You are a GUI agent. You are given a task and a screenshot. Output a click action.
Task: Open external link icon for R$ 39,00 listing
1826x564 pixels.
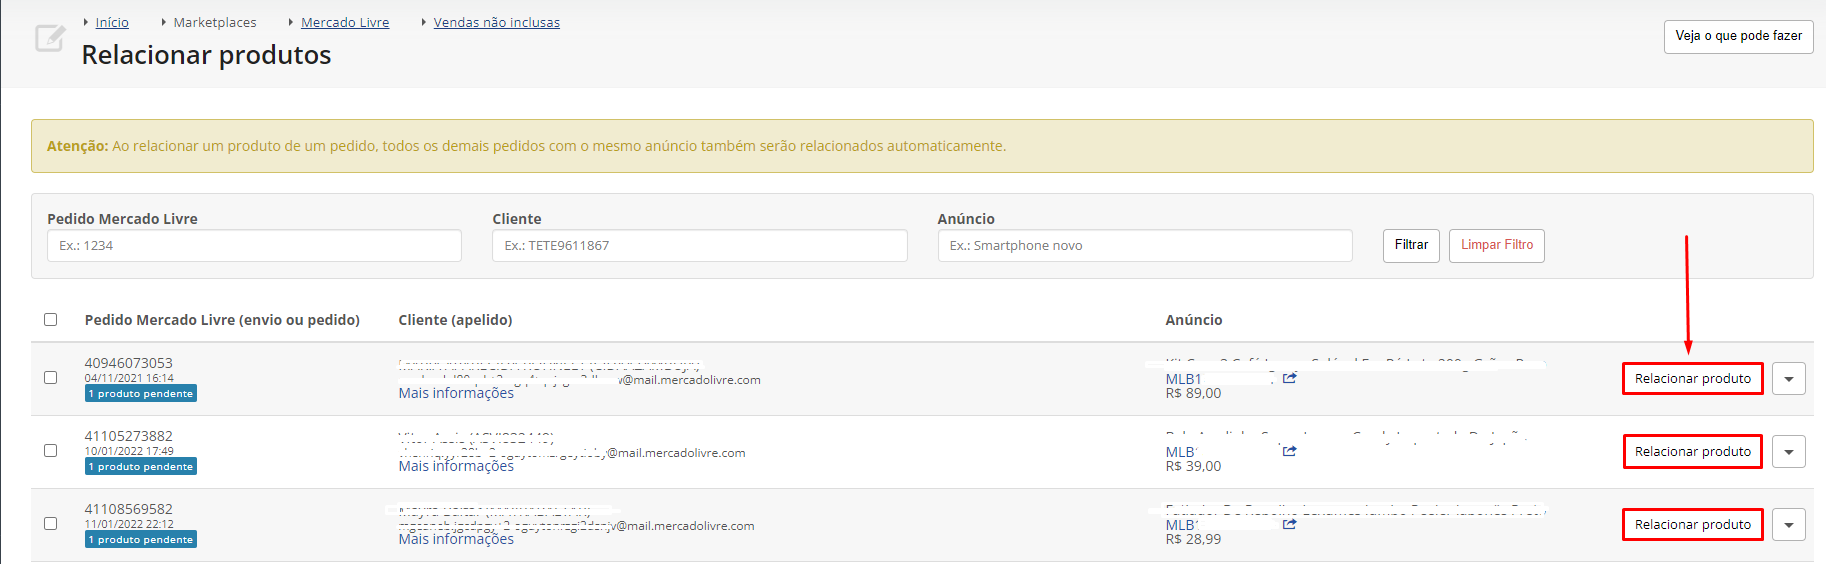(x=1290, y=451)
